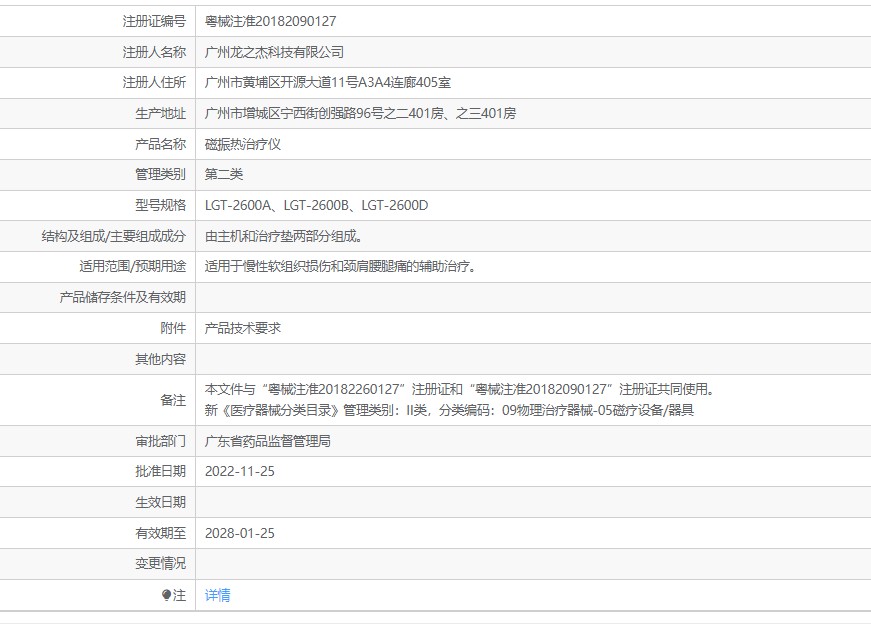Select attachment value 产品技术要求

pos(243,328)
